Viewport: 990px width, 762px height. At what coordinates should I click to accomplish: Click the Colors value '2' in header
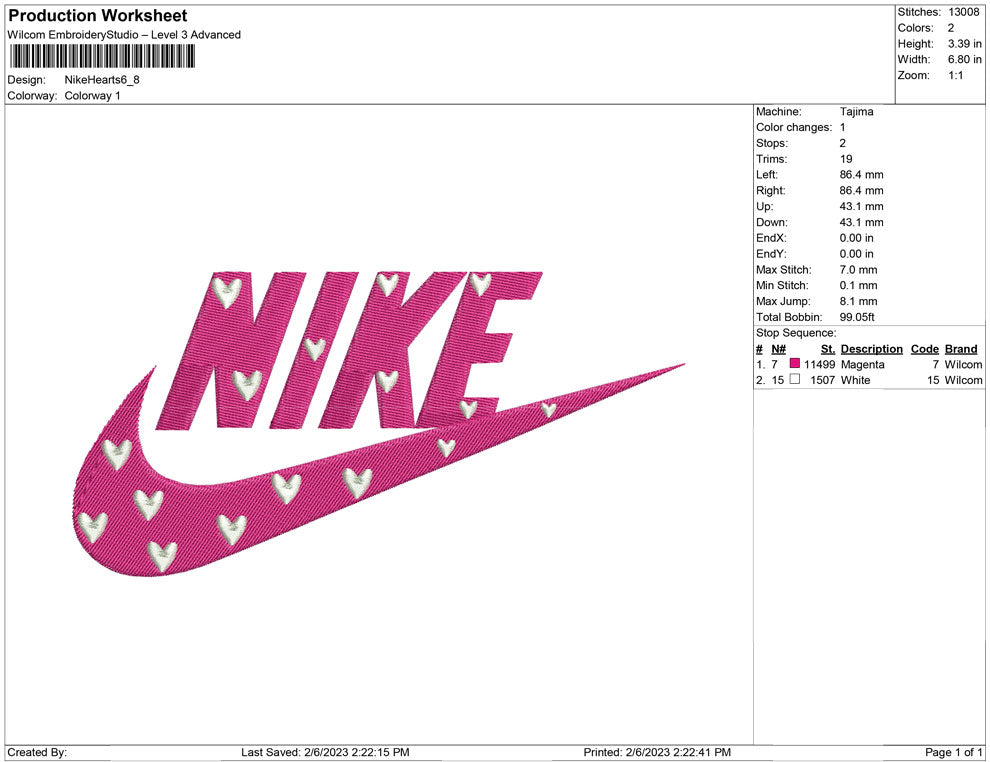click(x=951, y=28)
